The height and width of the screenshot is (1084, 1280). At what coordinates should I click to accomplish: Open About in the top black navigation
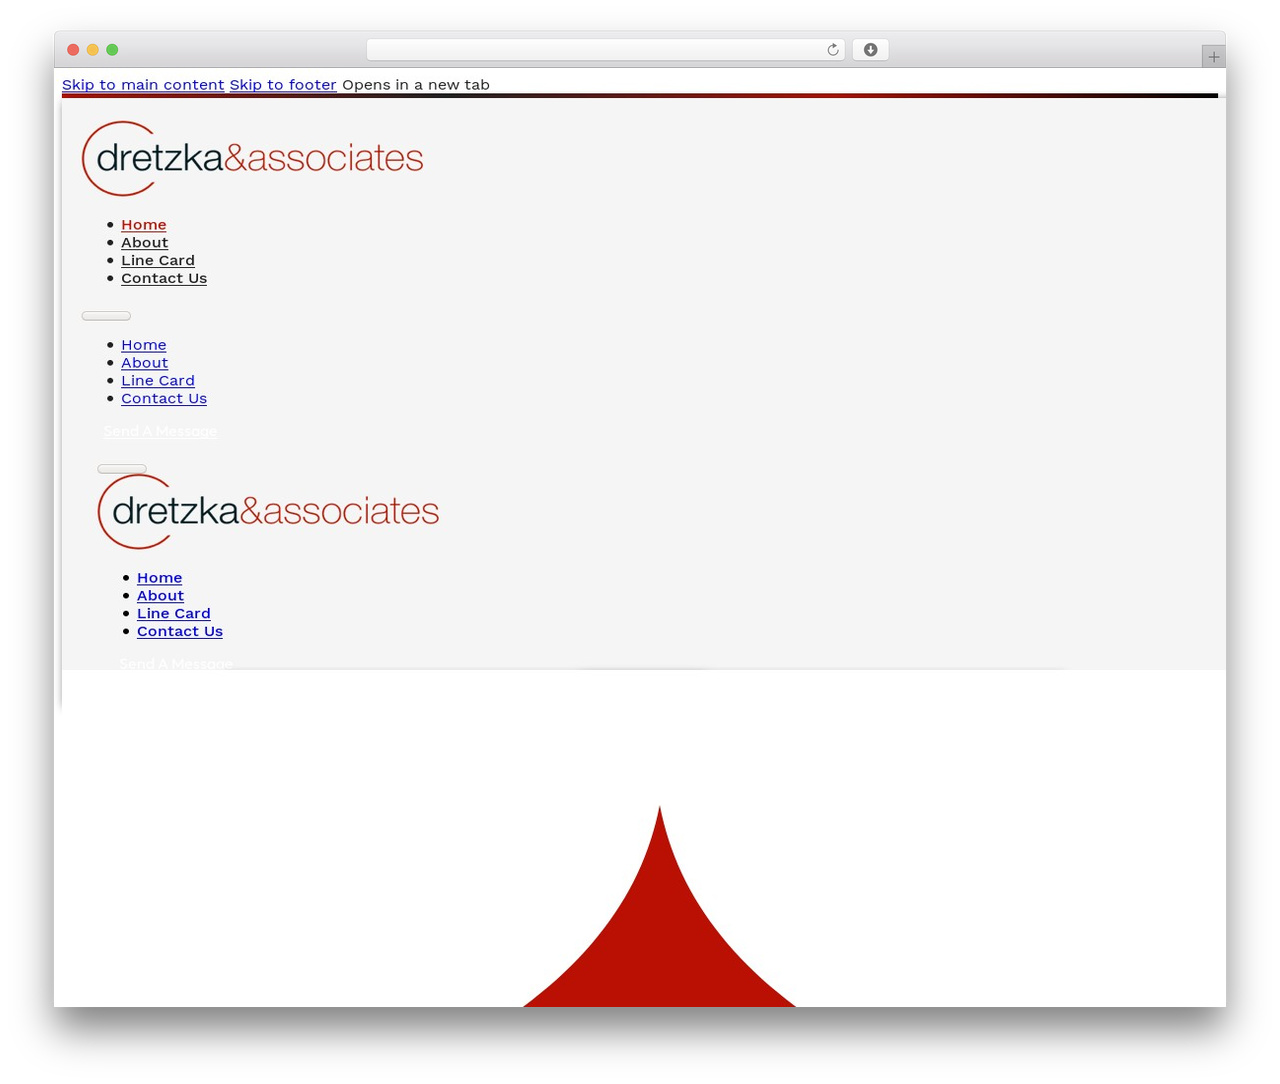pos(145,243)
